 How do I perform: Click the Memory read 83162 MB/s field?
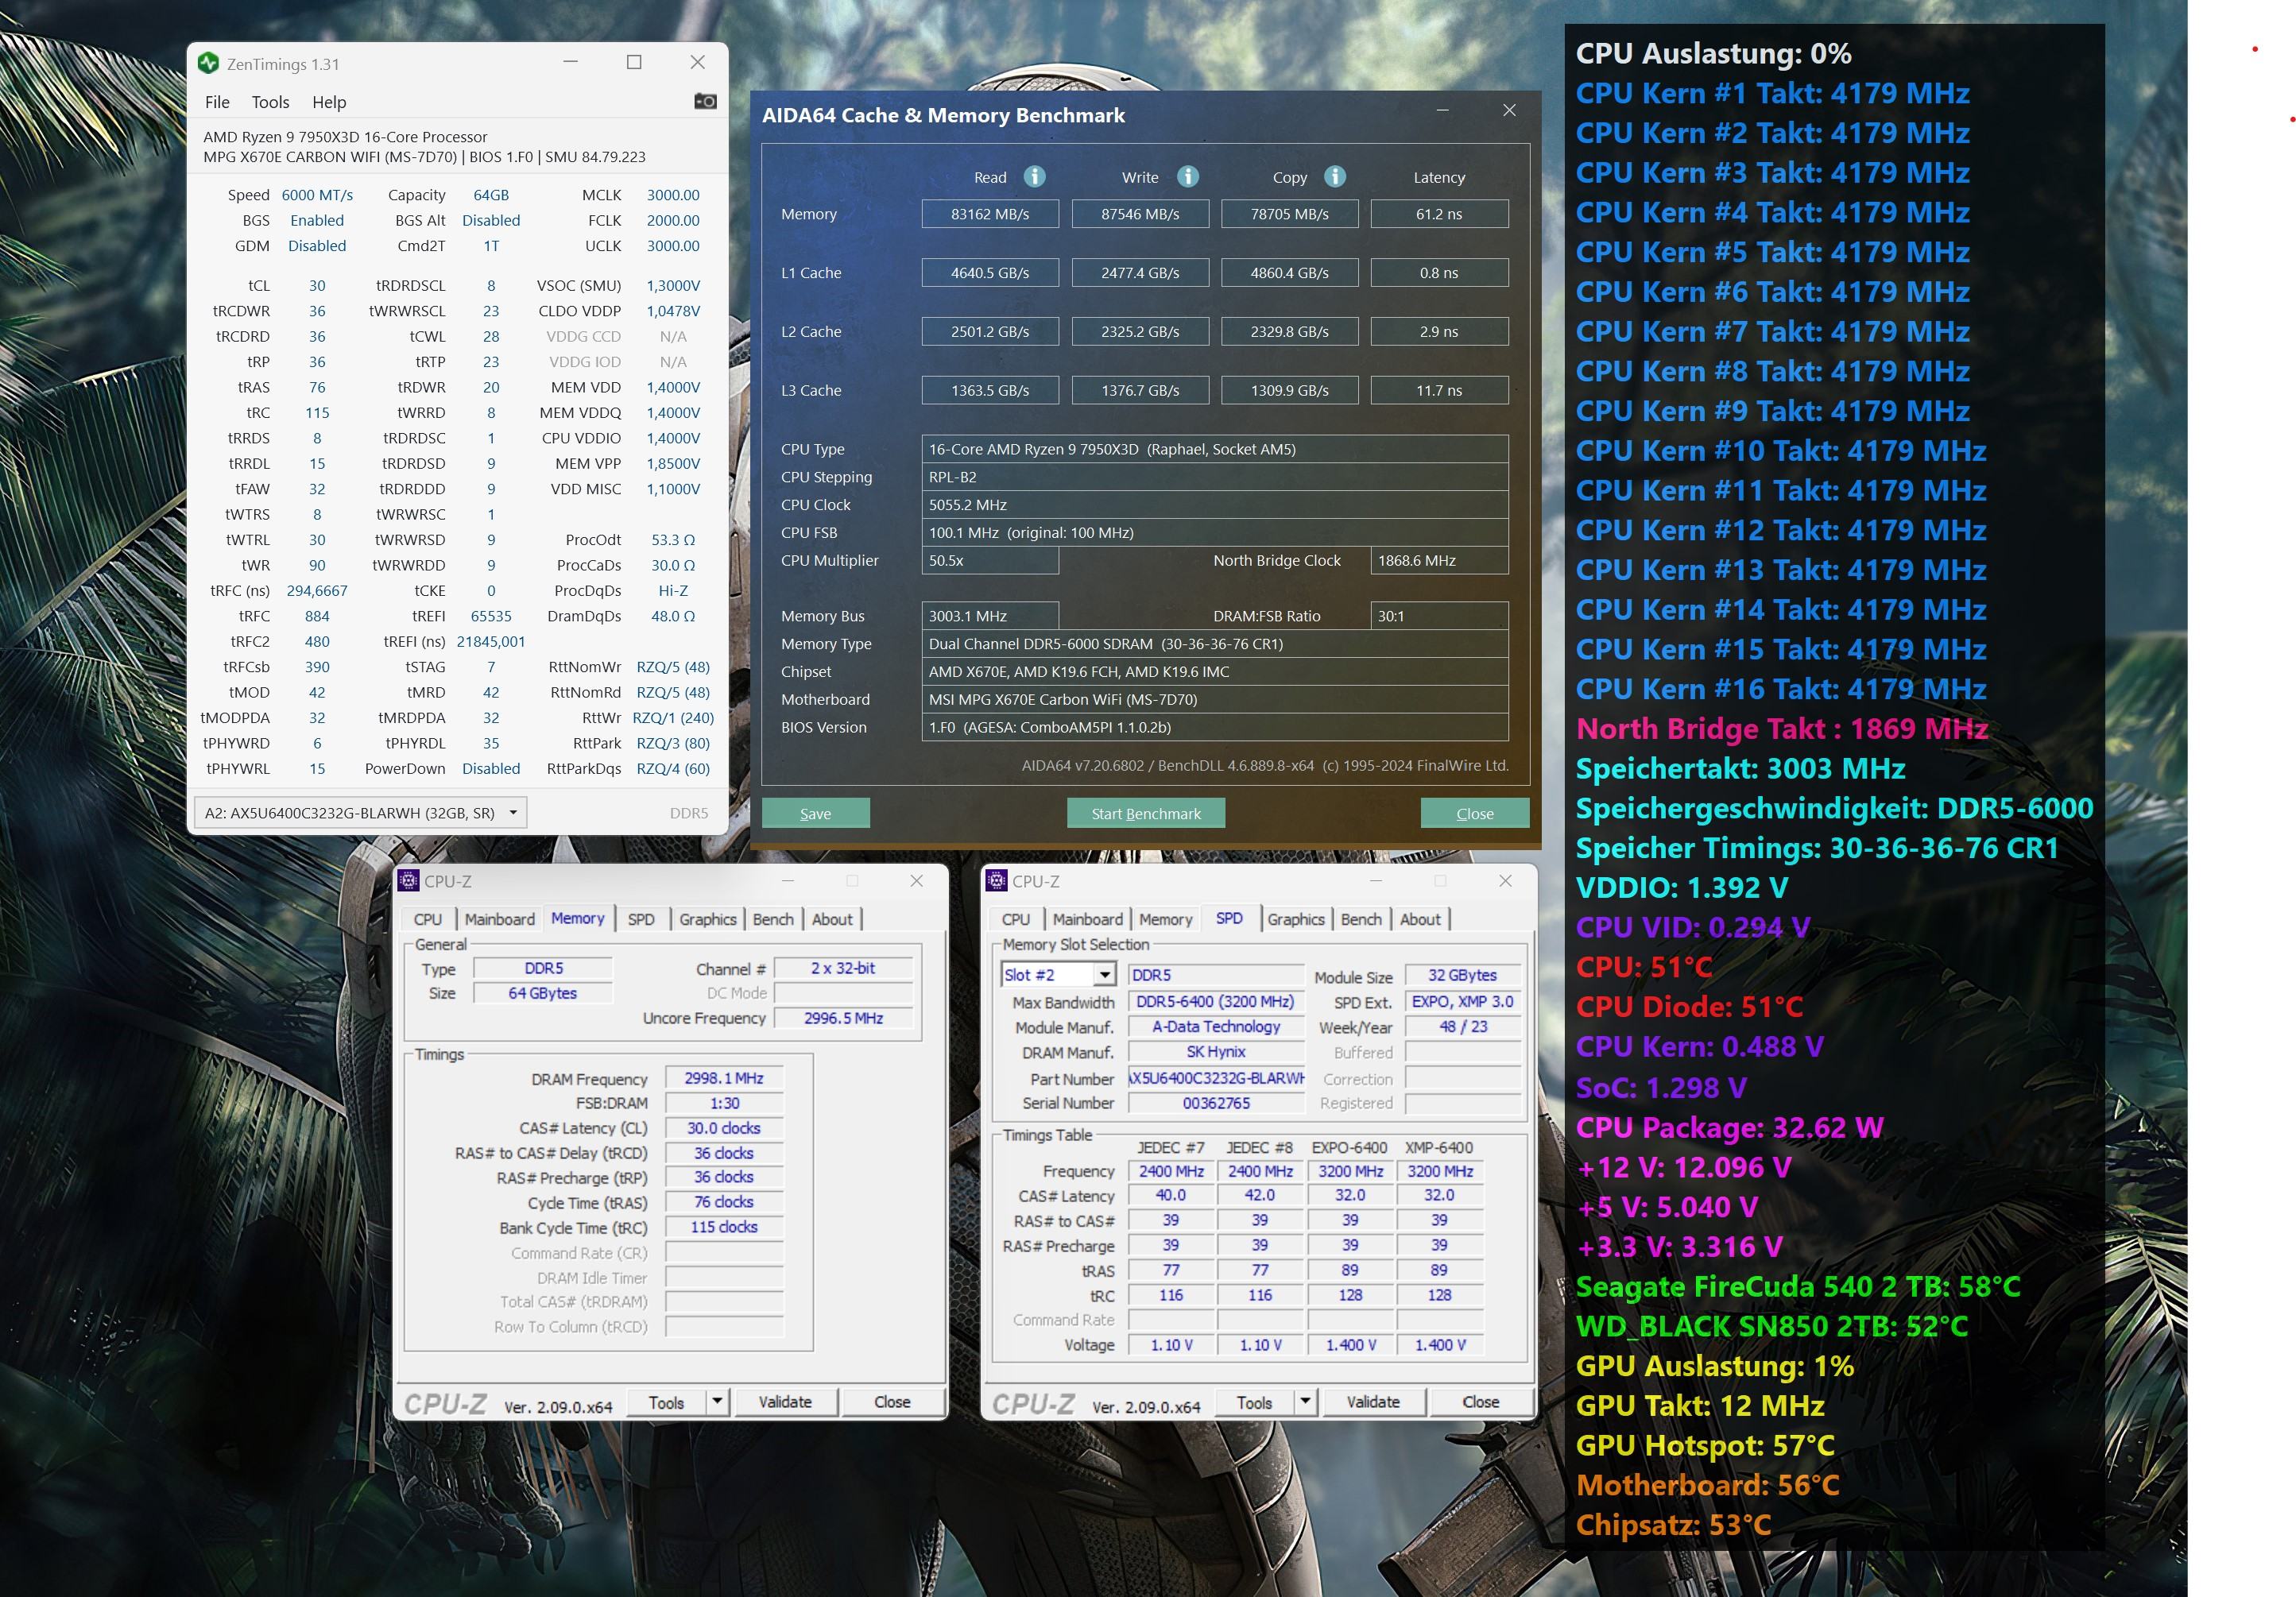pos(989,214)
